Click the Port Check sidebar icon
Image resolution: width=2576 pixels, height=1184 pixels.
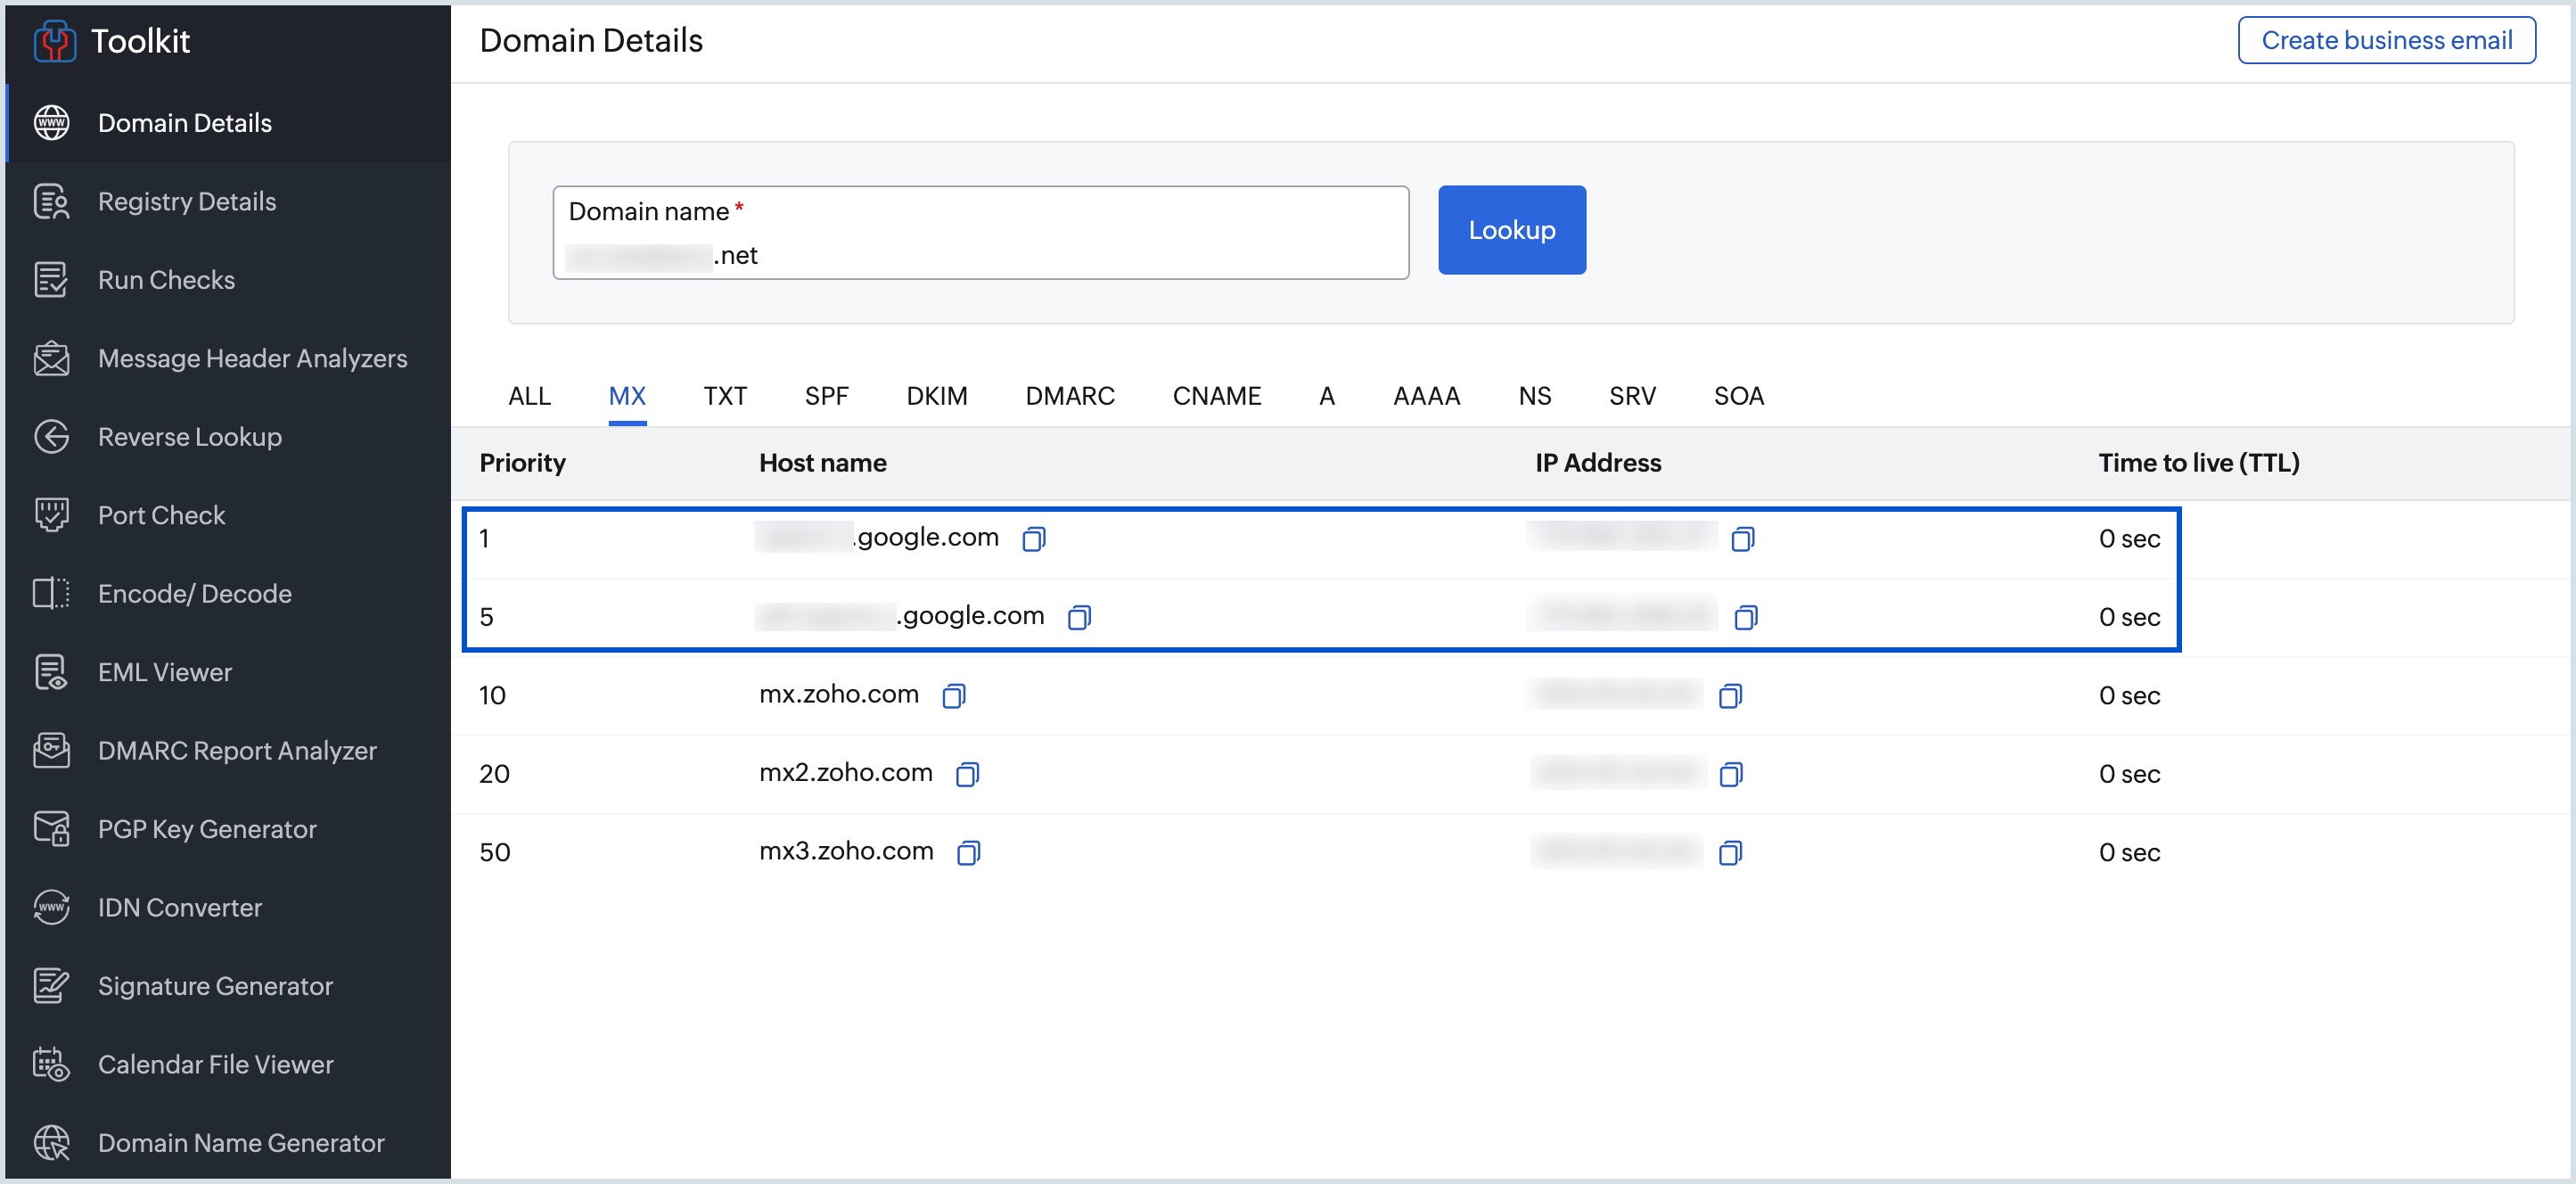point(51,515)
